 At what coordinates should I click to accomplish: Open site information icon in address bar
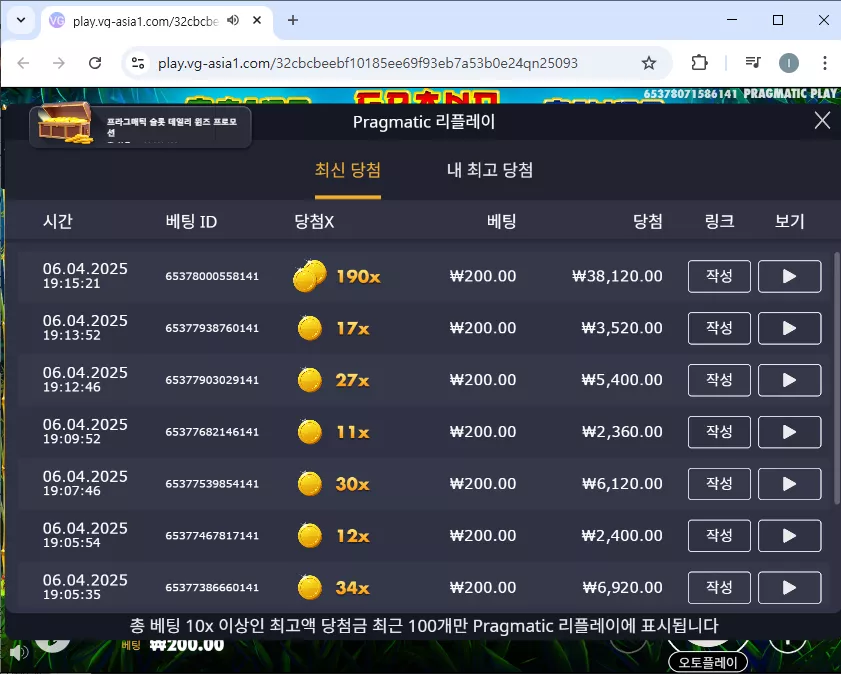(138, 63)
